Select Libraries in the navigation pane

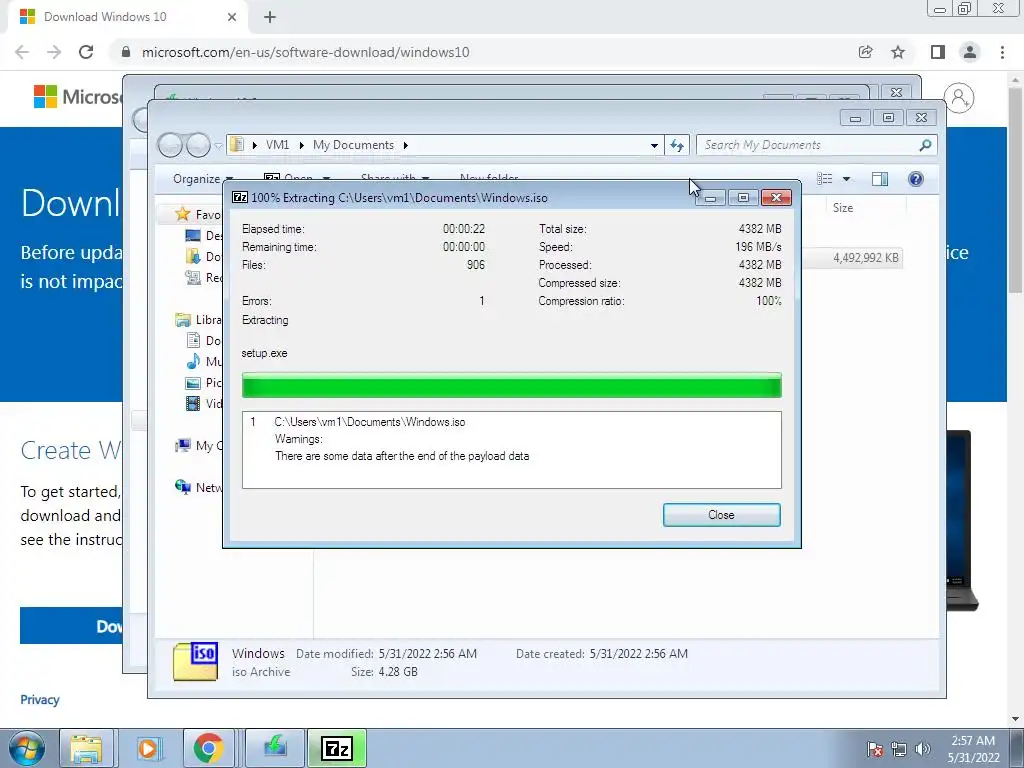coord(199,319)
